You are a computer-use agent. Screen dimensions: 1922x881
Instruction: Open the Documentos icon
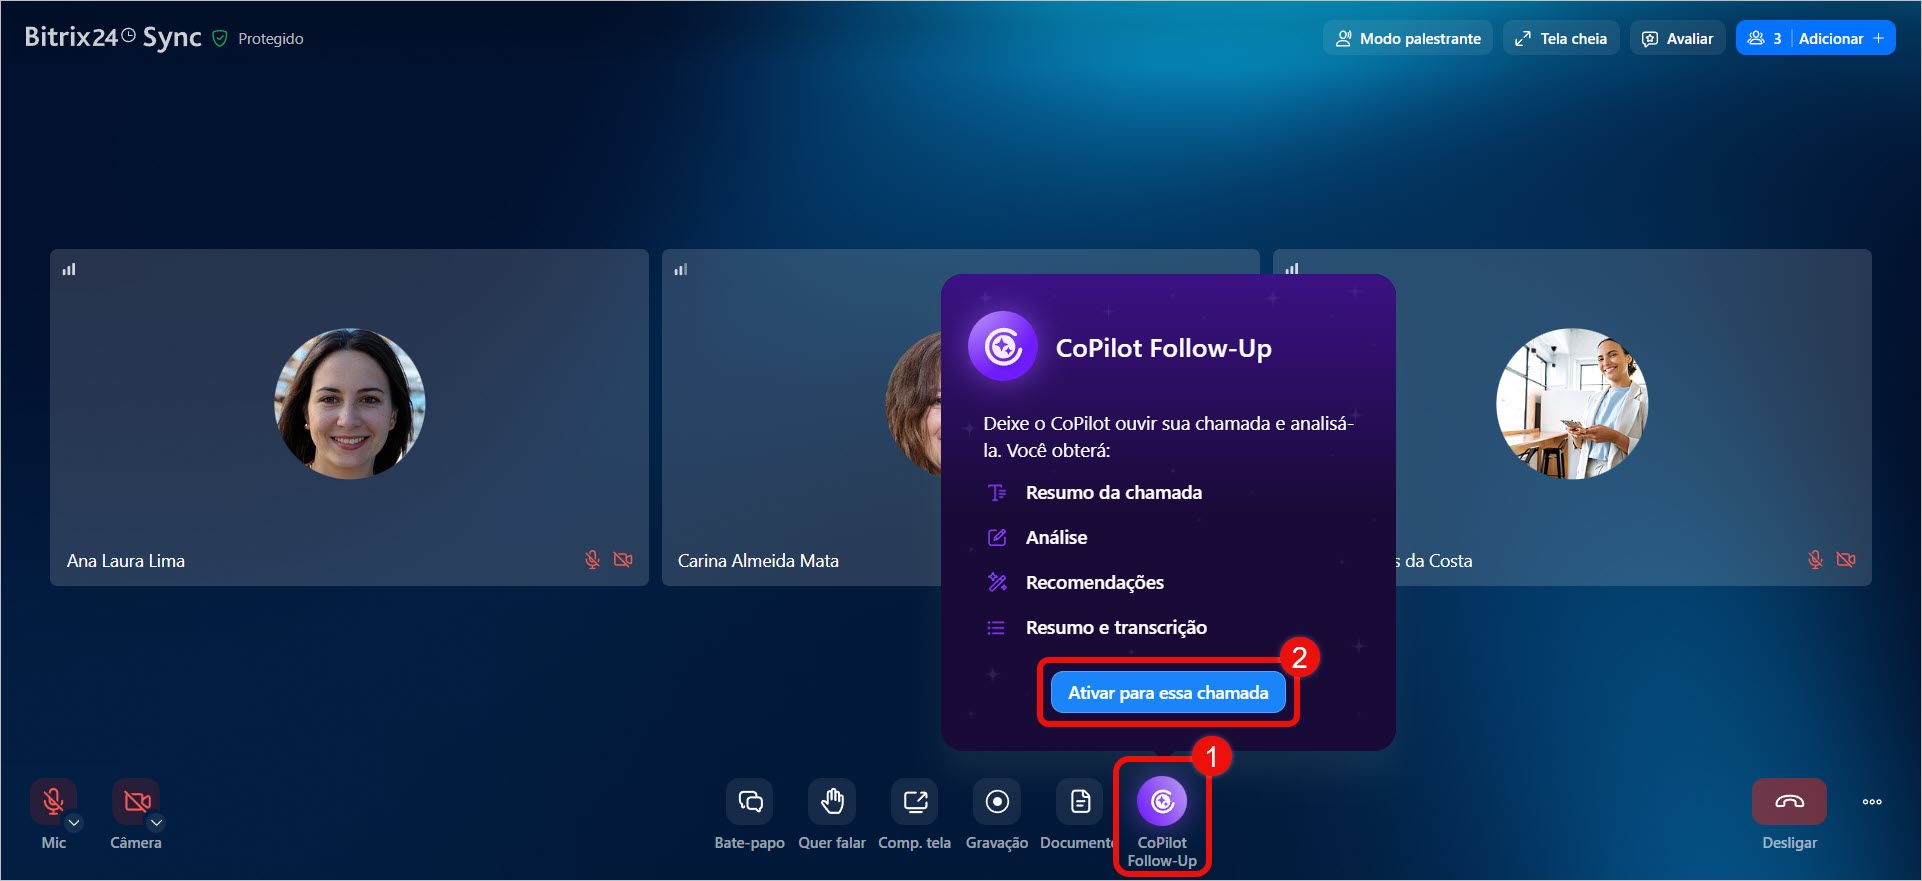tap(1080, 802)
